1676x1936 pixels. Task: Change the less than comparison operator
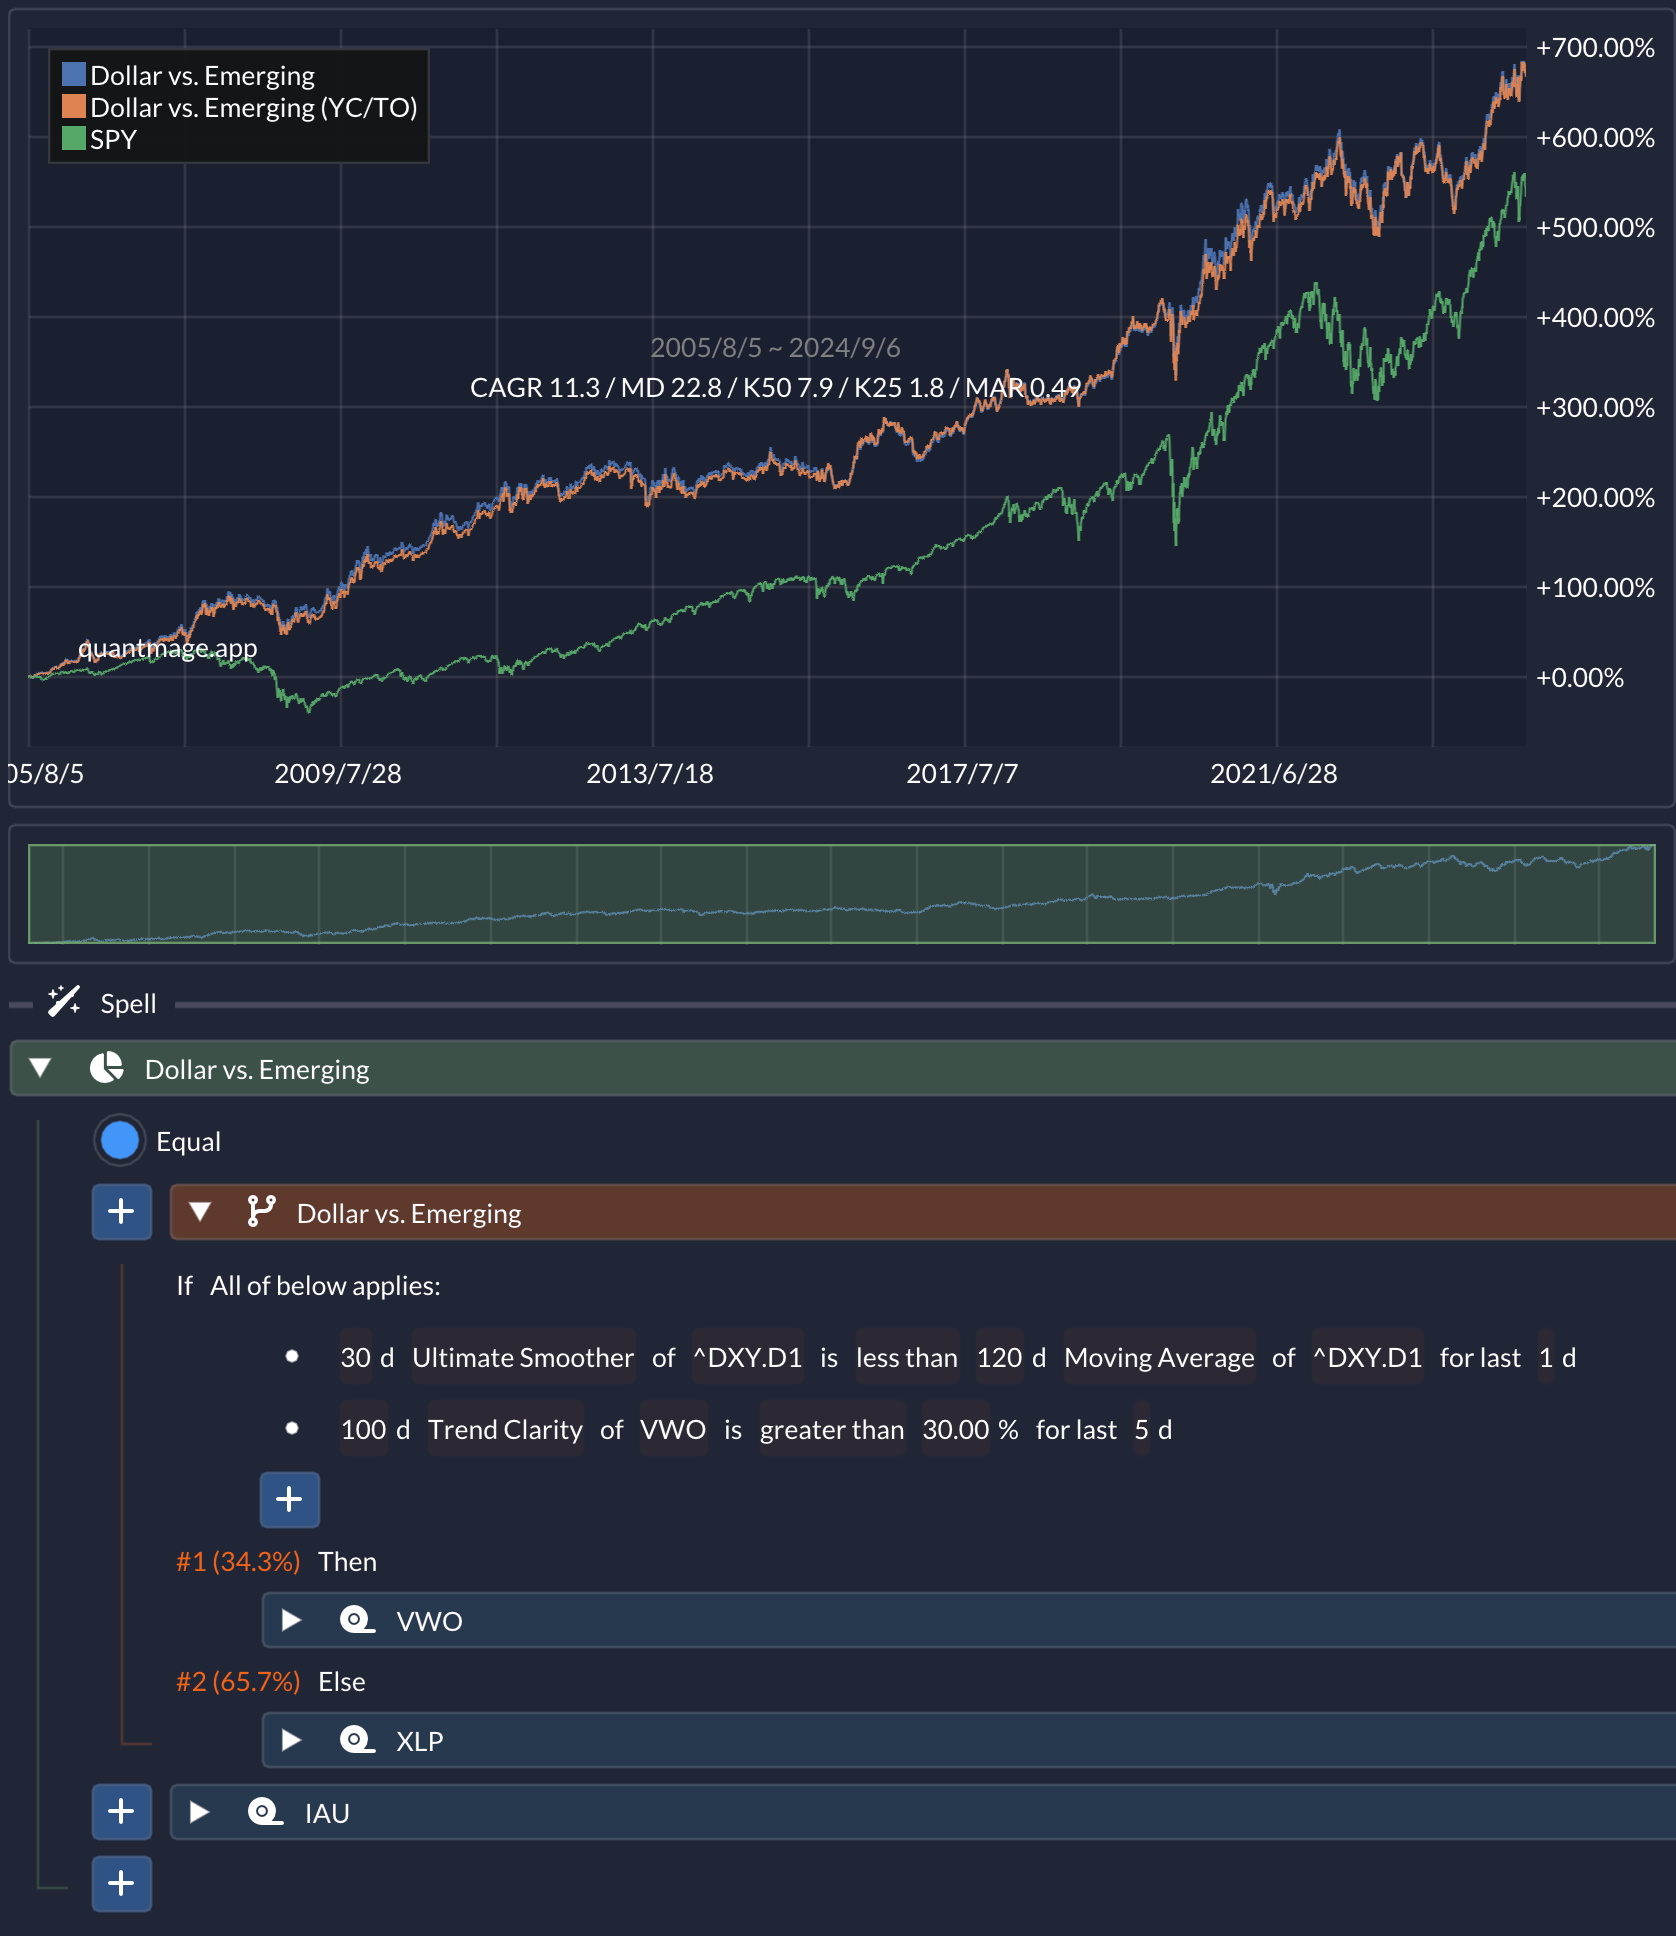point(907,1357)
